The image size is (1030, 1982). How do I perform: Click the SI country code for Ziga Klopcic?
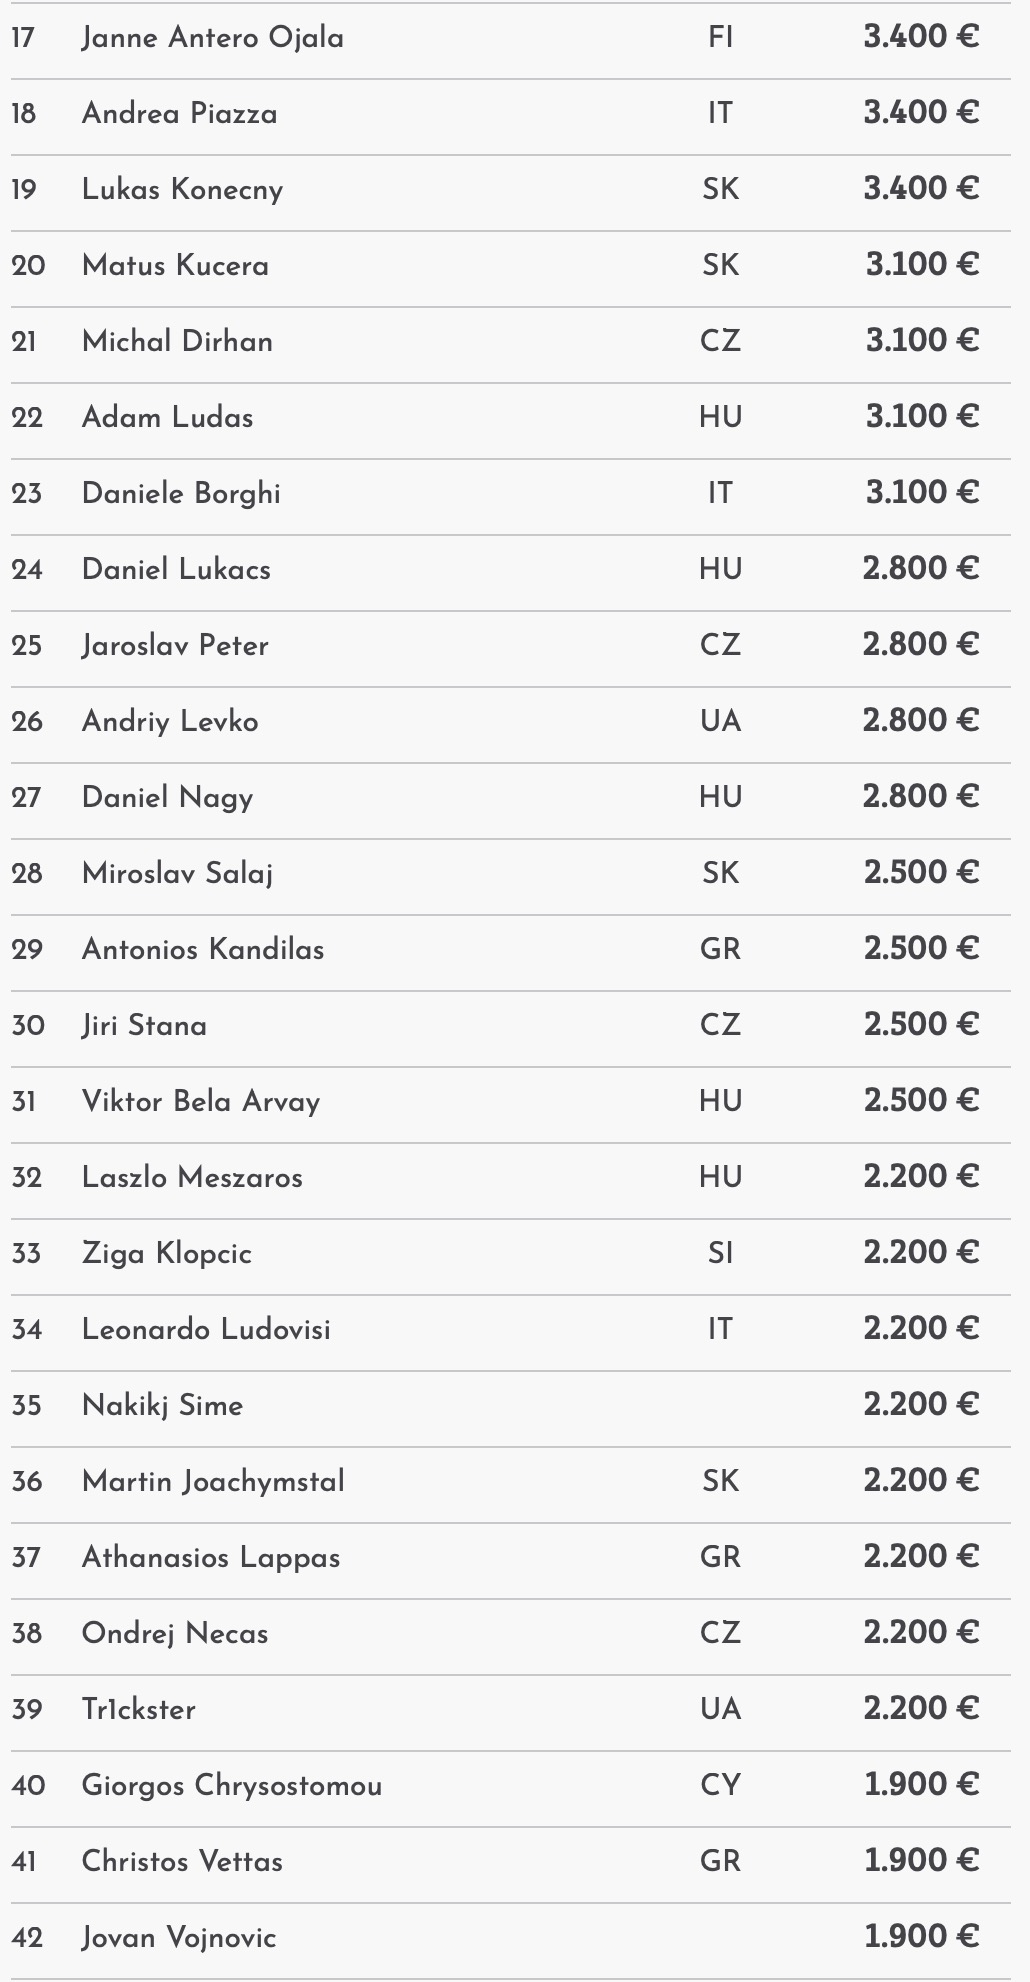[720, 1253]
